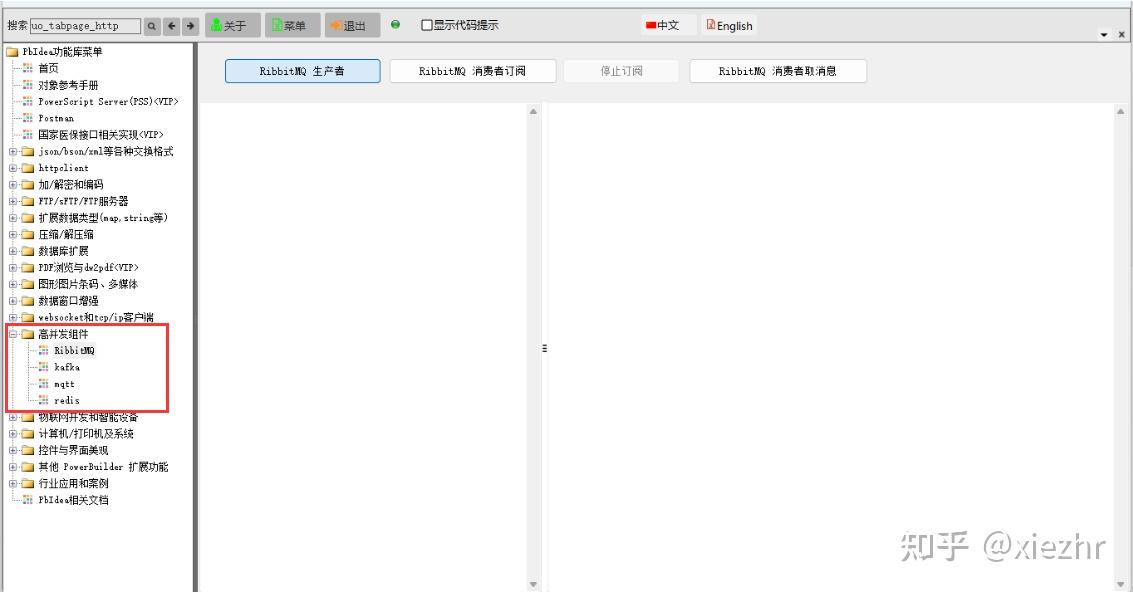This screenshot has height=592, width=1133.
Task: Go forward with the right arrow icon
Action: [x=190, y=26]
